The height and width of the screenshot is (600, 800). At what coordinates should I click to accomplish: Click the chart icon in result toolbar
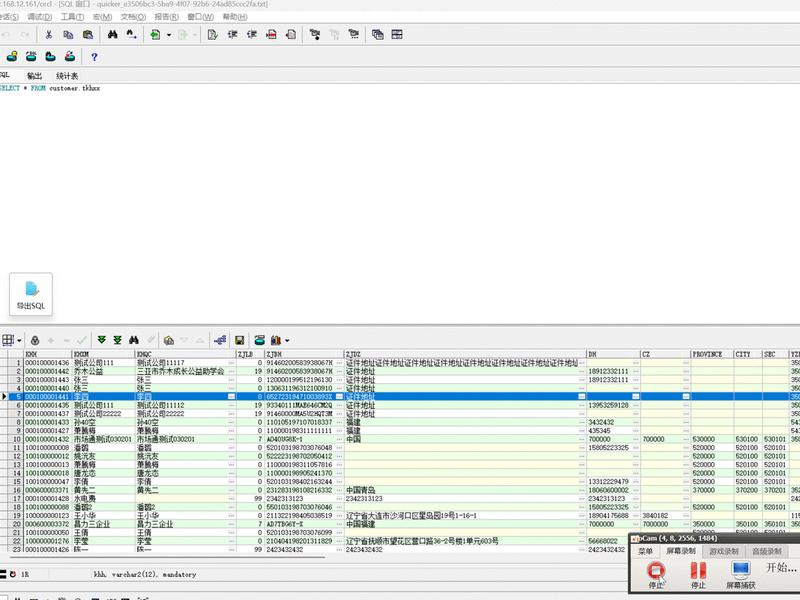tap(276, 340)
